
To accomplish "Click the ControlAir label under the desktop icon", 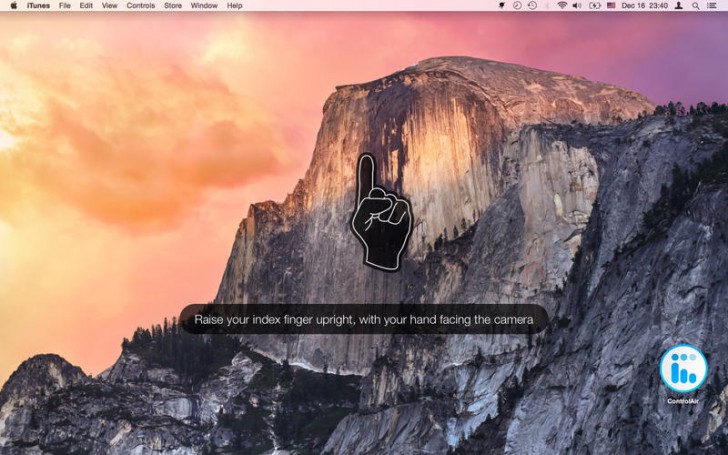I will click(683, 401).
